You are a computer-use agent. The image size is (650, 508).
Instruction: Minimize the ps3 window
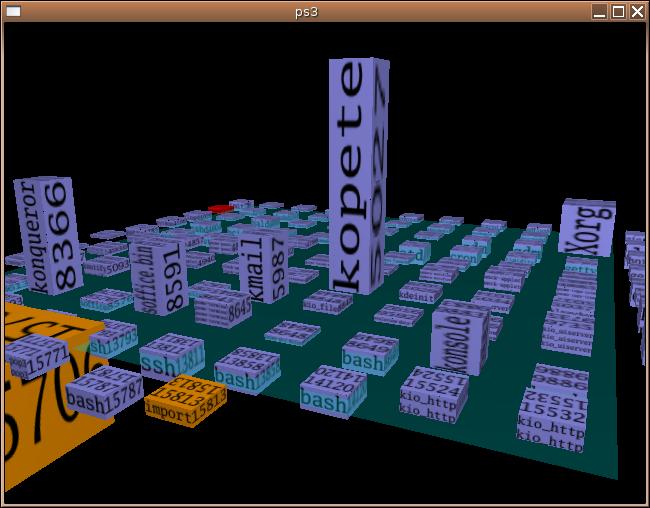pyautogui.click(x=599, y=11)
